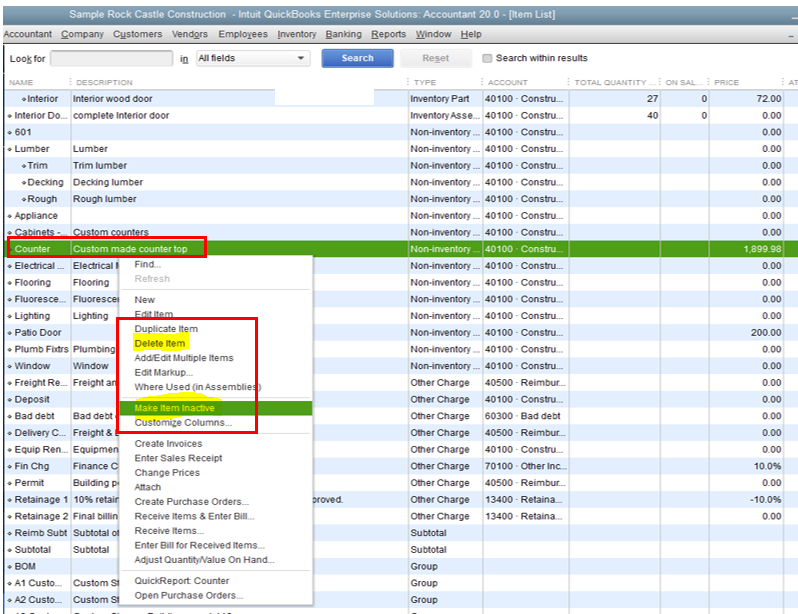Select the Appliance item row

401,216
